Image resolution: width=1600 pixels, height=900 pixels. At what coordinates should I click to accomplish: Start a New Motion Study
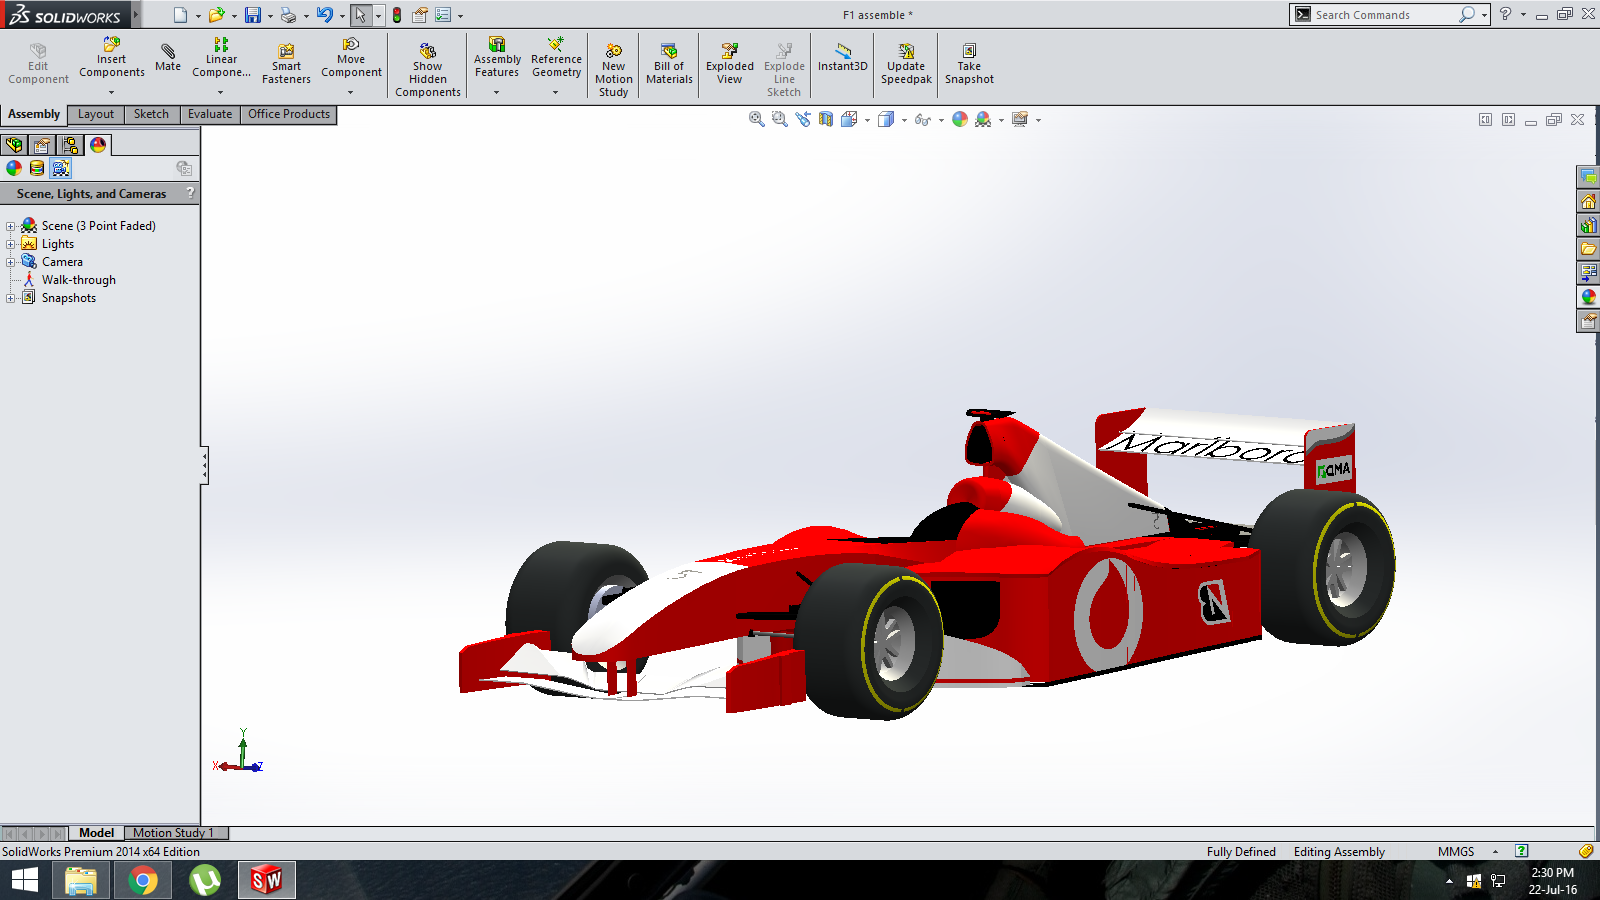(614, 70)
